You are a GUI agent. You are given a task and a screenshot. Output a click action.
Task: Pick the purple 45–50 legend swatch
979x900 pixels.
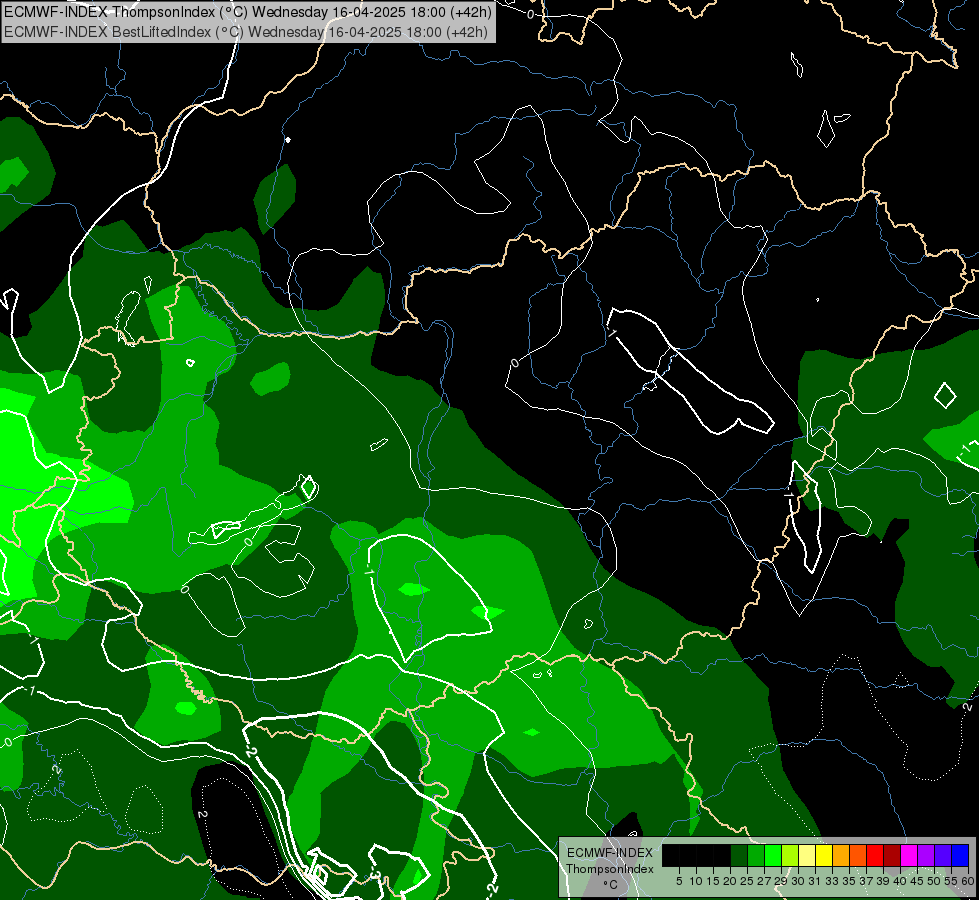(x=927, y=855)
